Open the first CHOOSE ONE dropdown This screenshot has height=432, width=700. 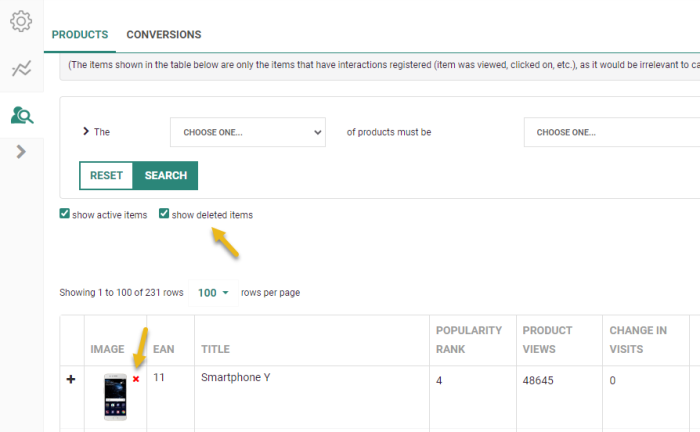[248, 132]
